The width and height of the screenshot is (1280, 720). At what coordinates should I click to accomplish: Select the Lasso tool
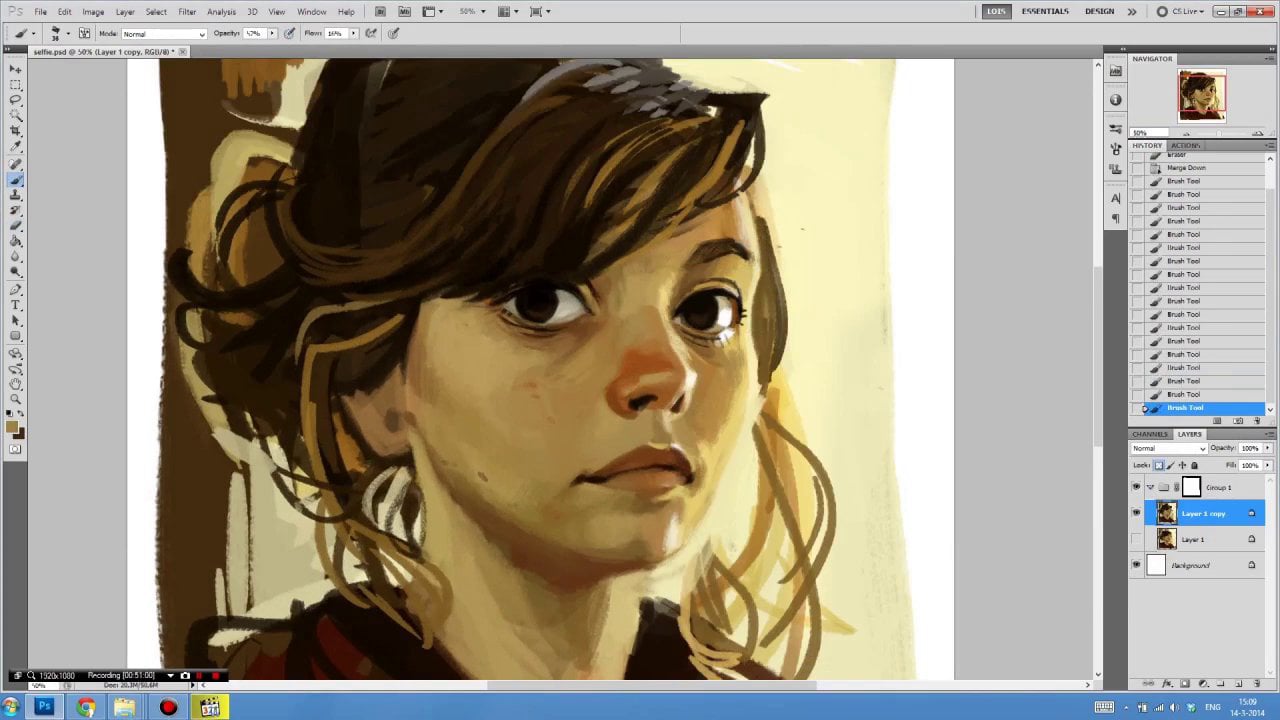point(16,100)
